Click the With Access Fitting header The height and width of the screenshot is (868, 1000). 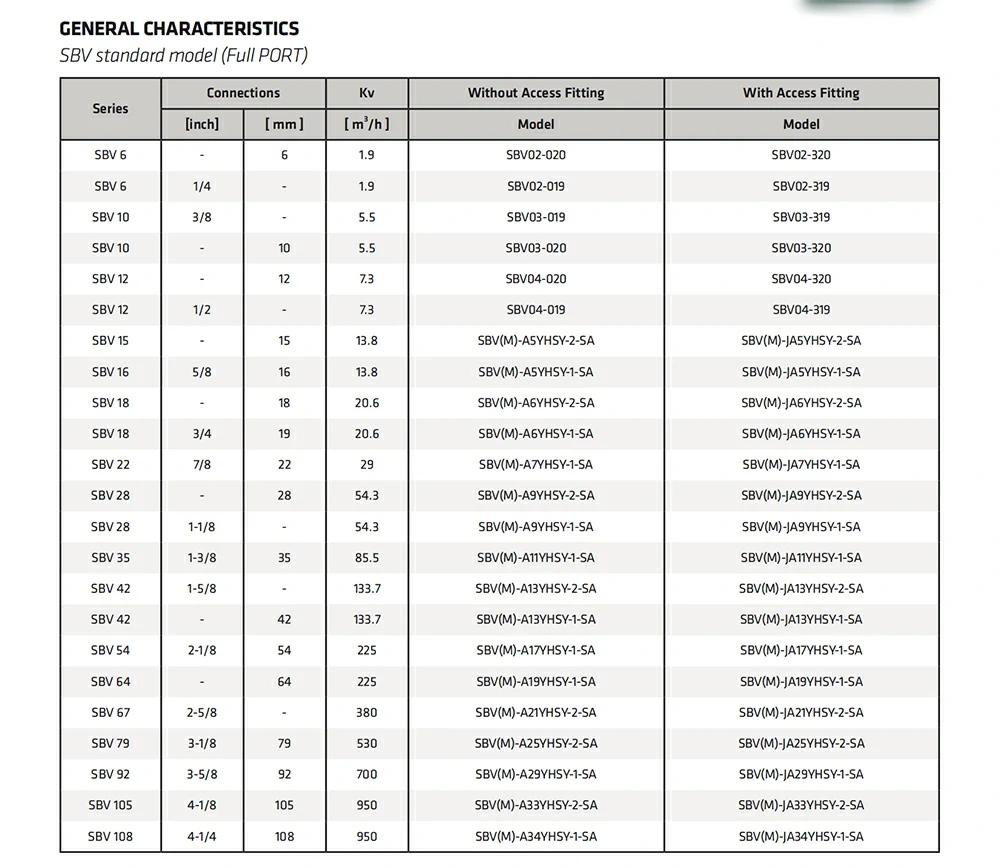[801, 93]
